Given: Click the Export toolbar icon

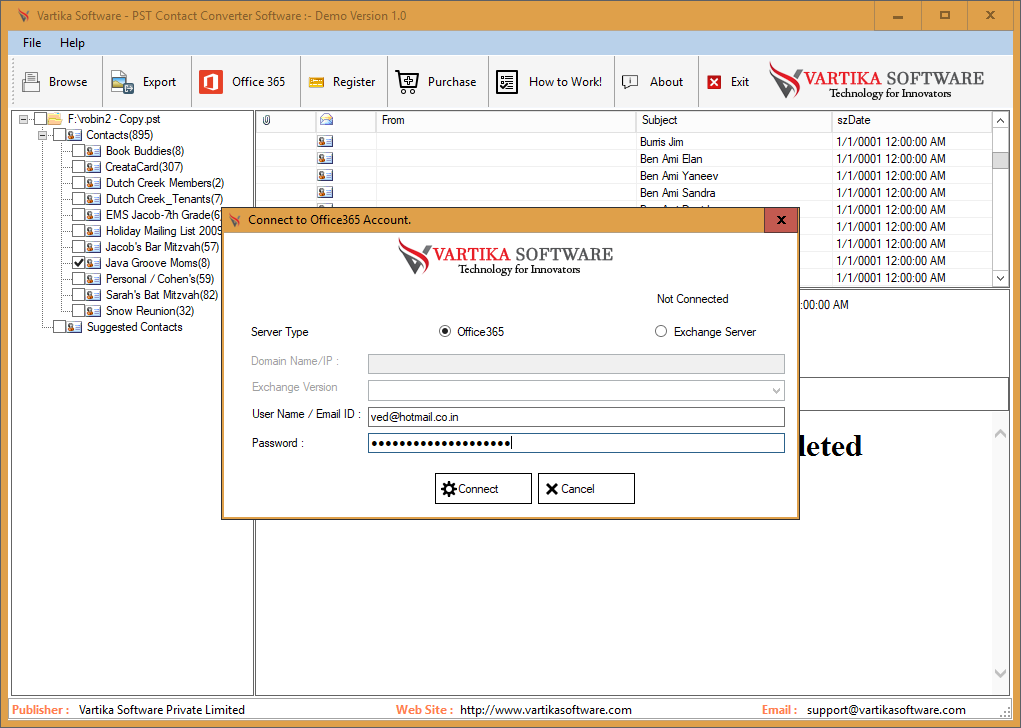Looking at the screenshot, I should [122, 82].
